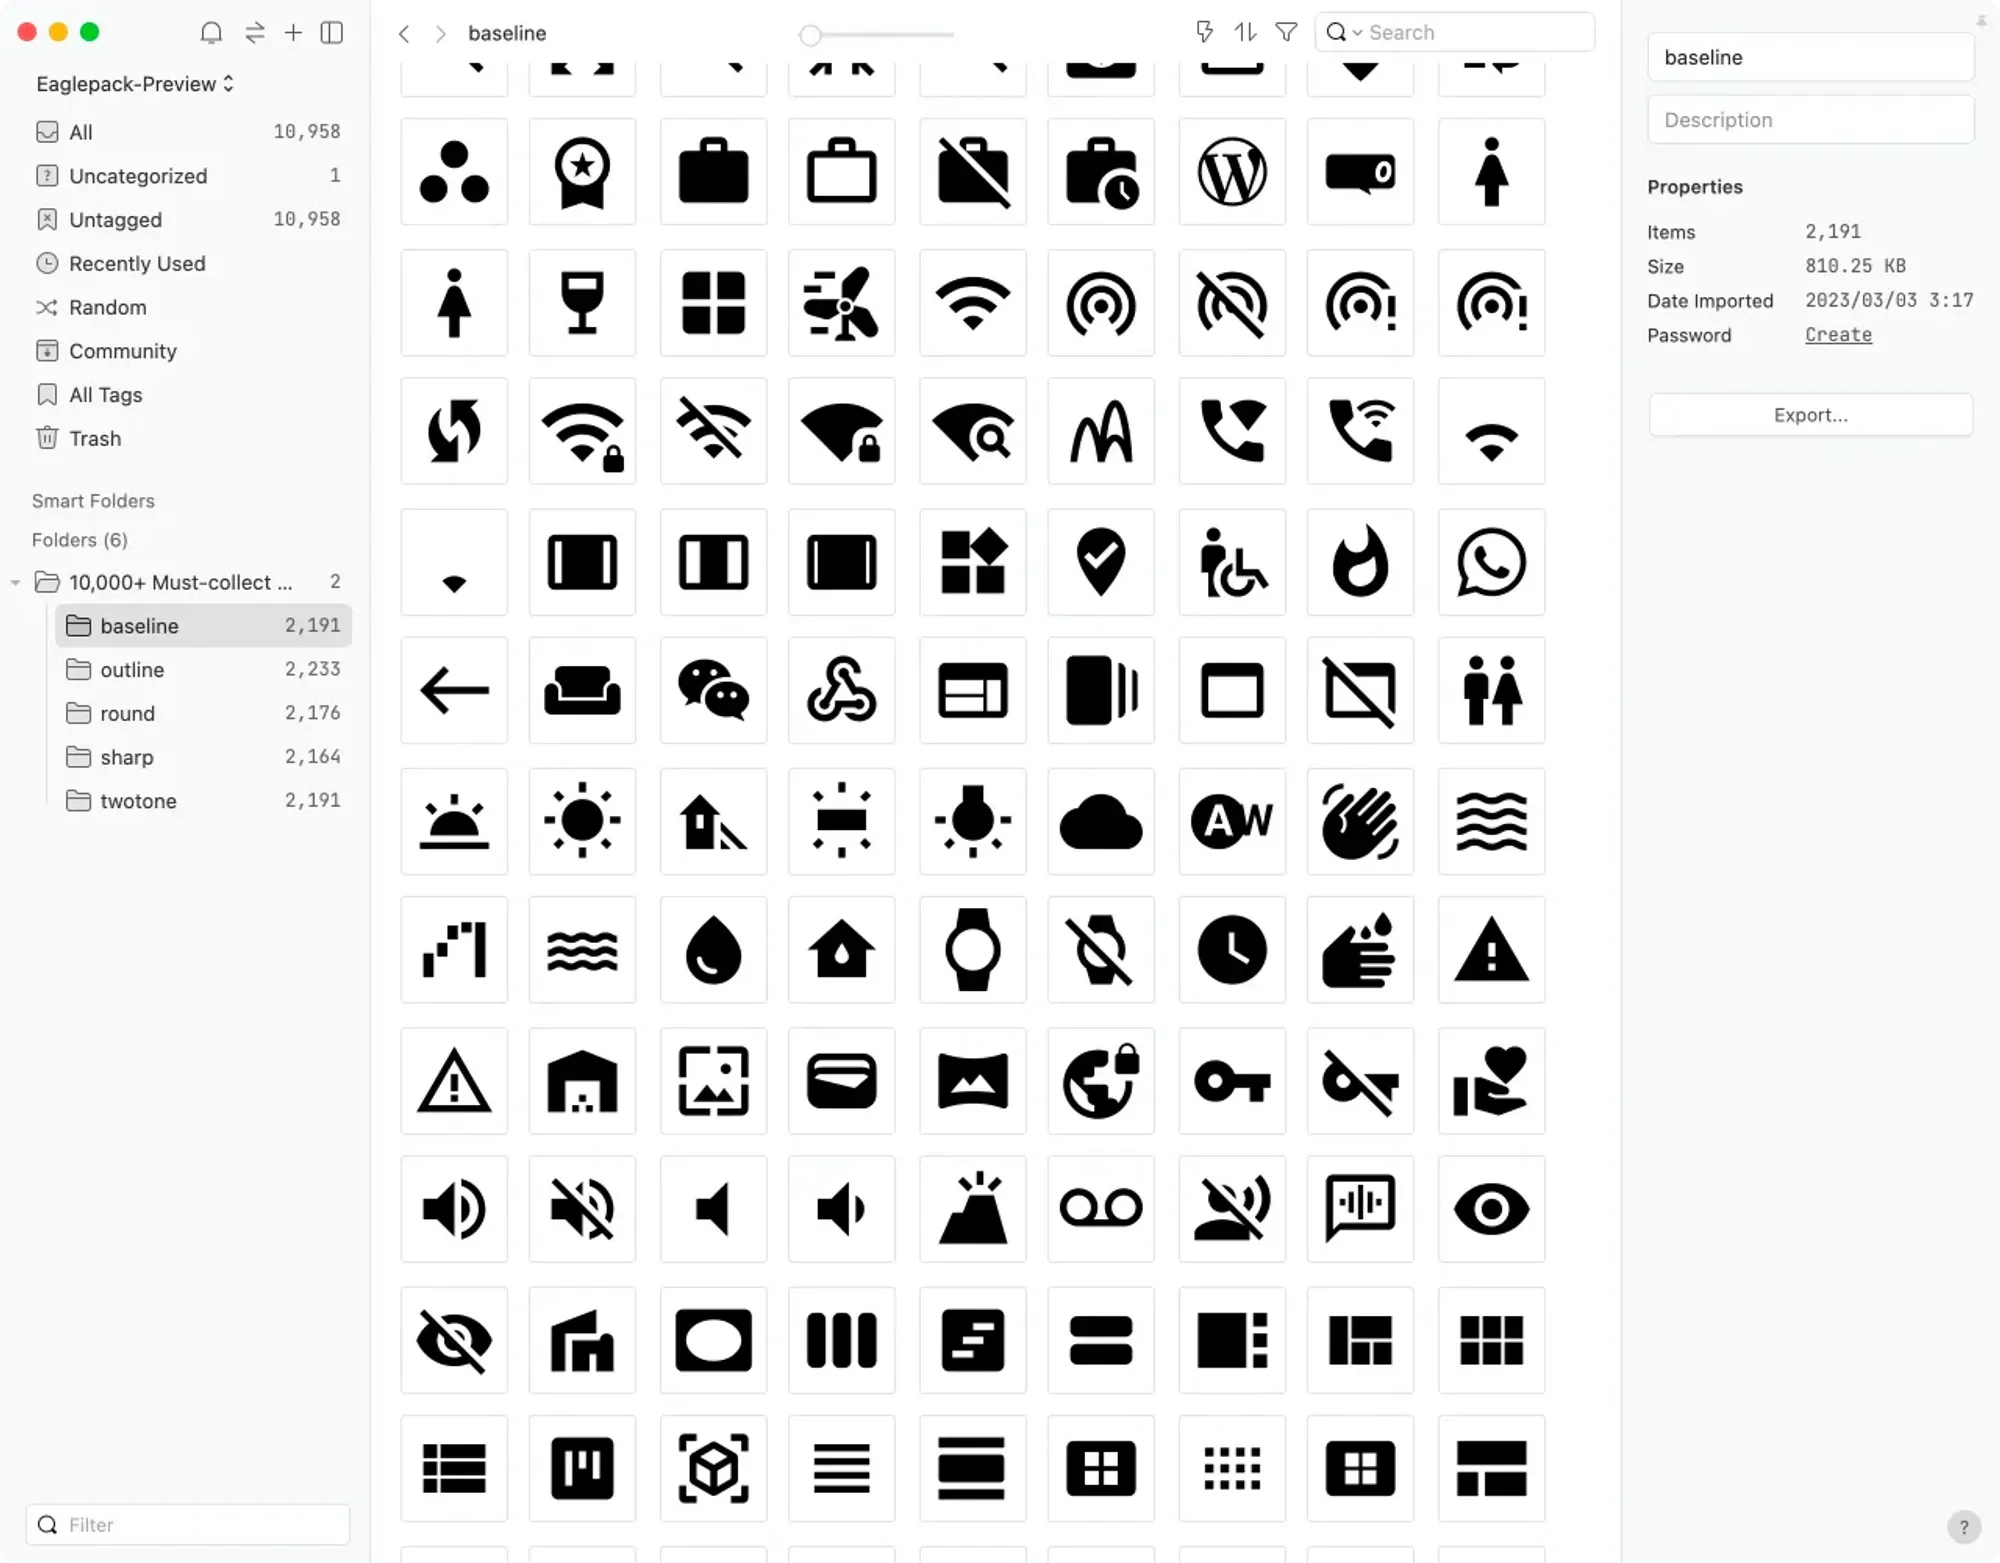The width and height of the screenshot is (2000, 1563).
Task: Adjust the thumbnail size slider
Action: coord(876,35)
